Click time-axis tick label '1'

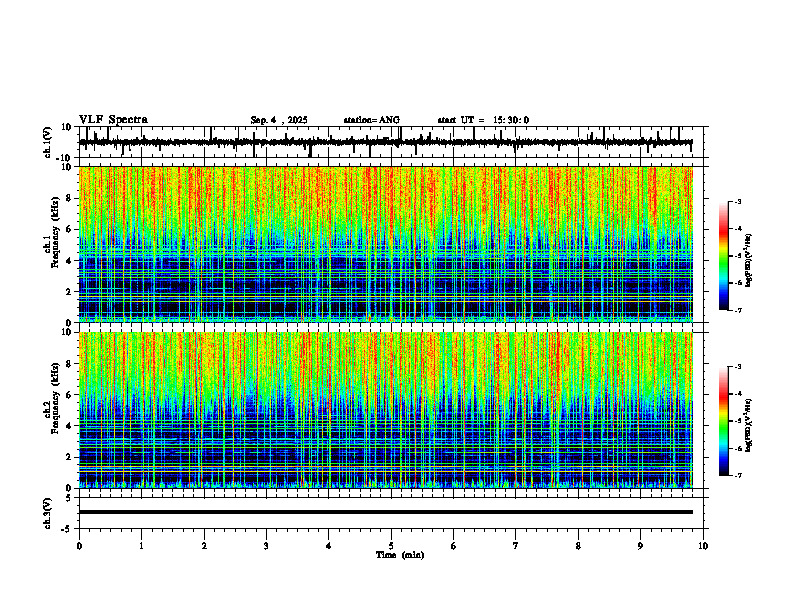click(141, 546)
